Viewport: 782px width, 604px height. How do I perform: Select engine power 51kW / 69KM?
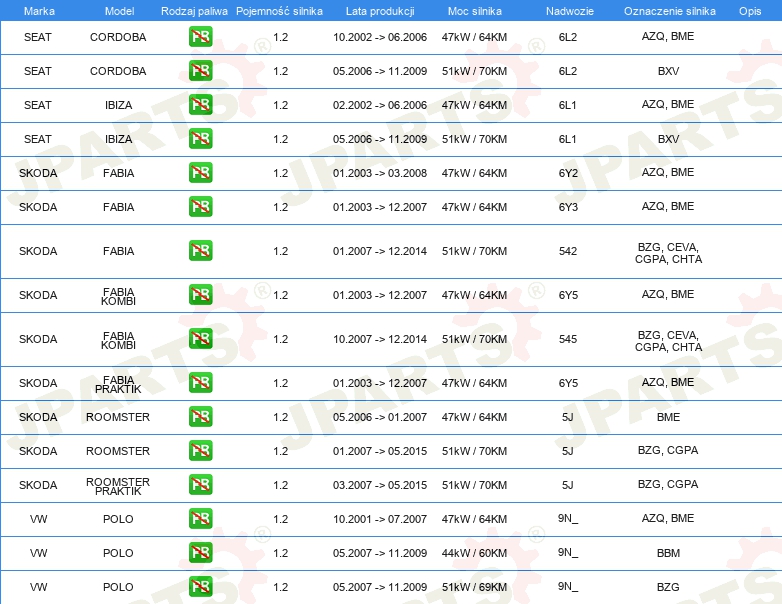coord(474,587)
